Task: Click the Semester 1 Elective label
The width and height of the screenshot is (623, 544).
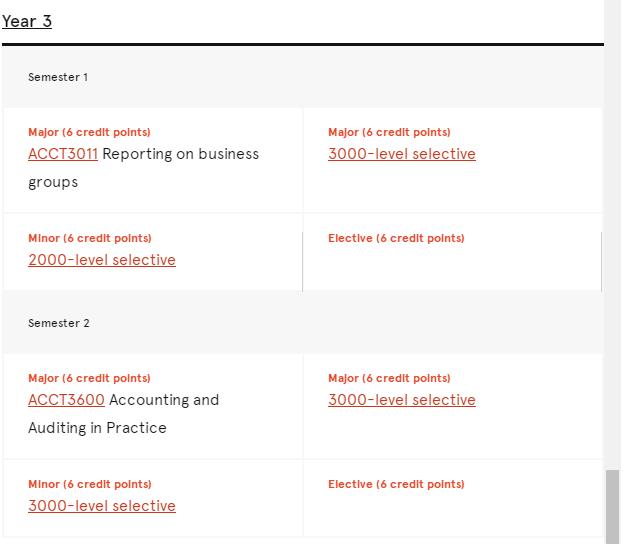Action: click(x=396, y=238)
